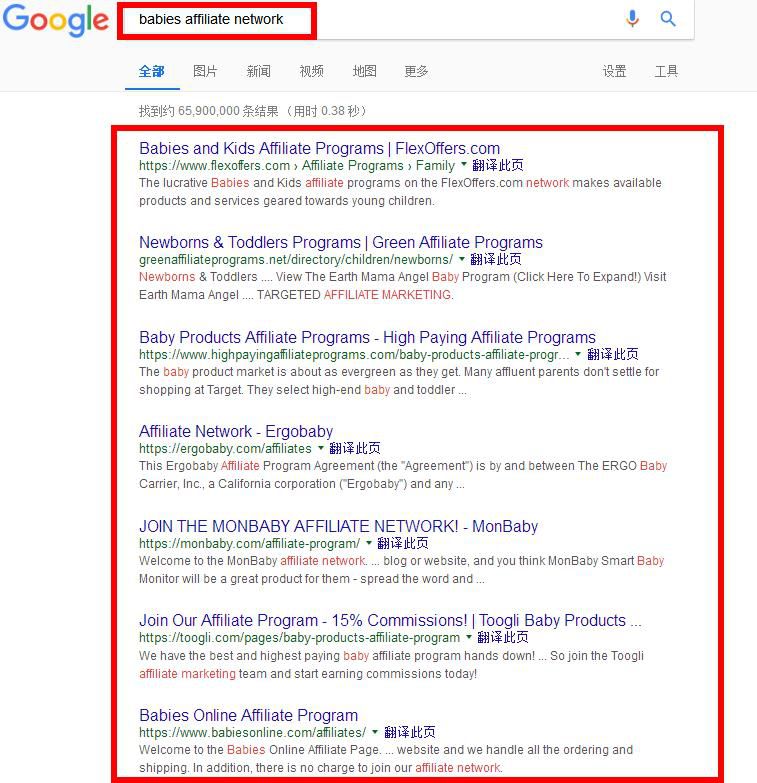Open Newborns & Toddlers Programs Green Affiliate result
The height and width of the screenshot is (783, 757).
(x=340, y=242)
